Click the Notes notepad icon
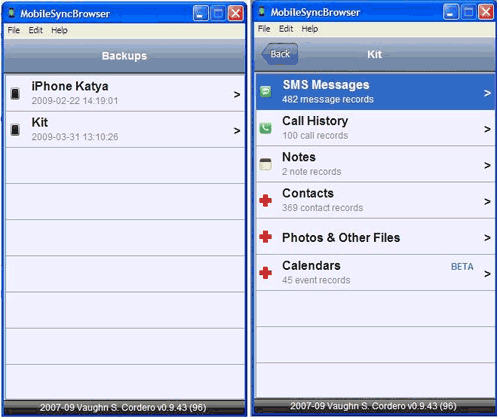This screenshot has width=500, height=419. pos(266,164)
